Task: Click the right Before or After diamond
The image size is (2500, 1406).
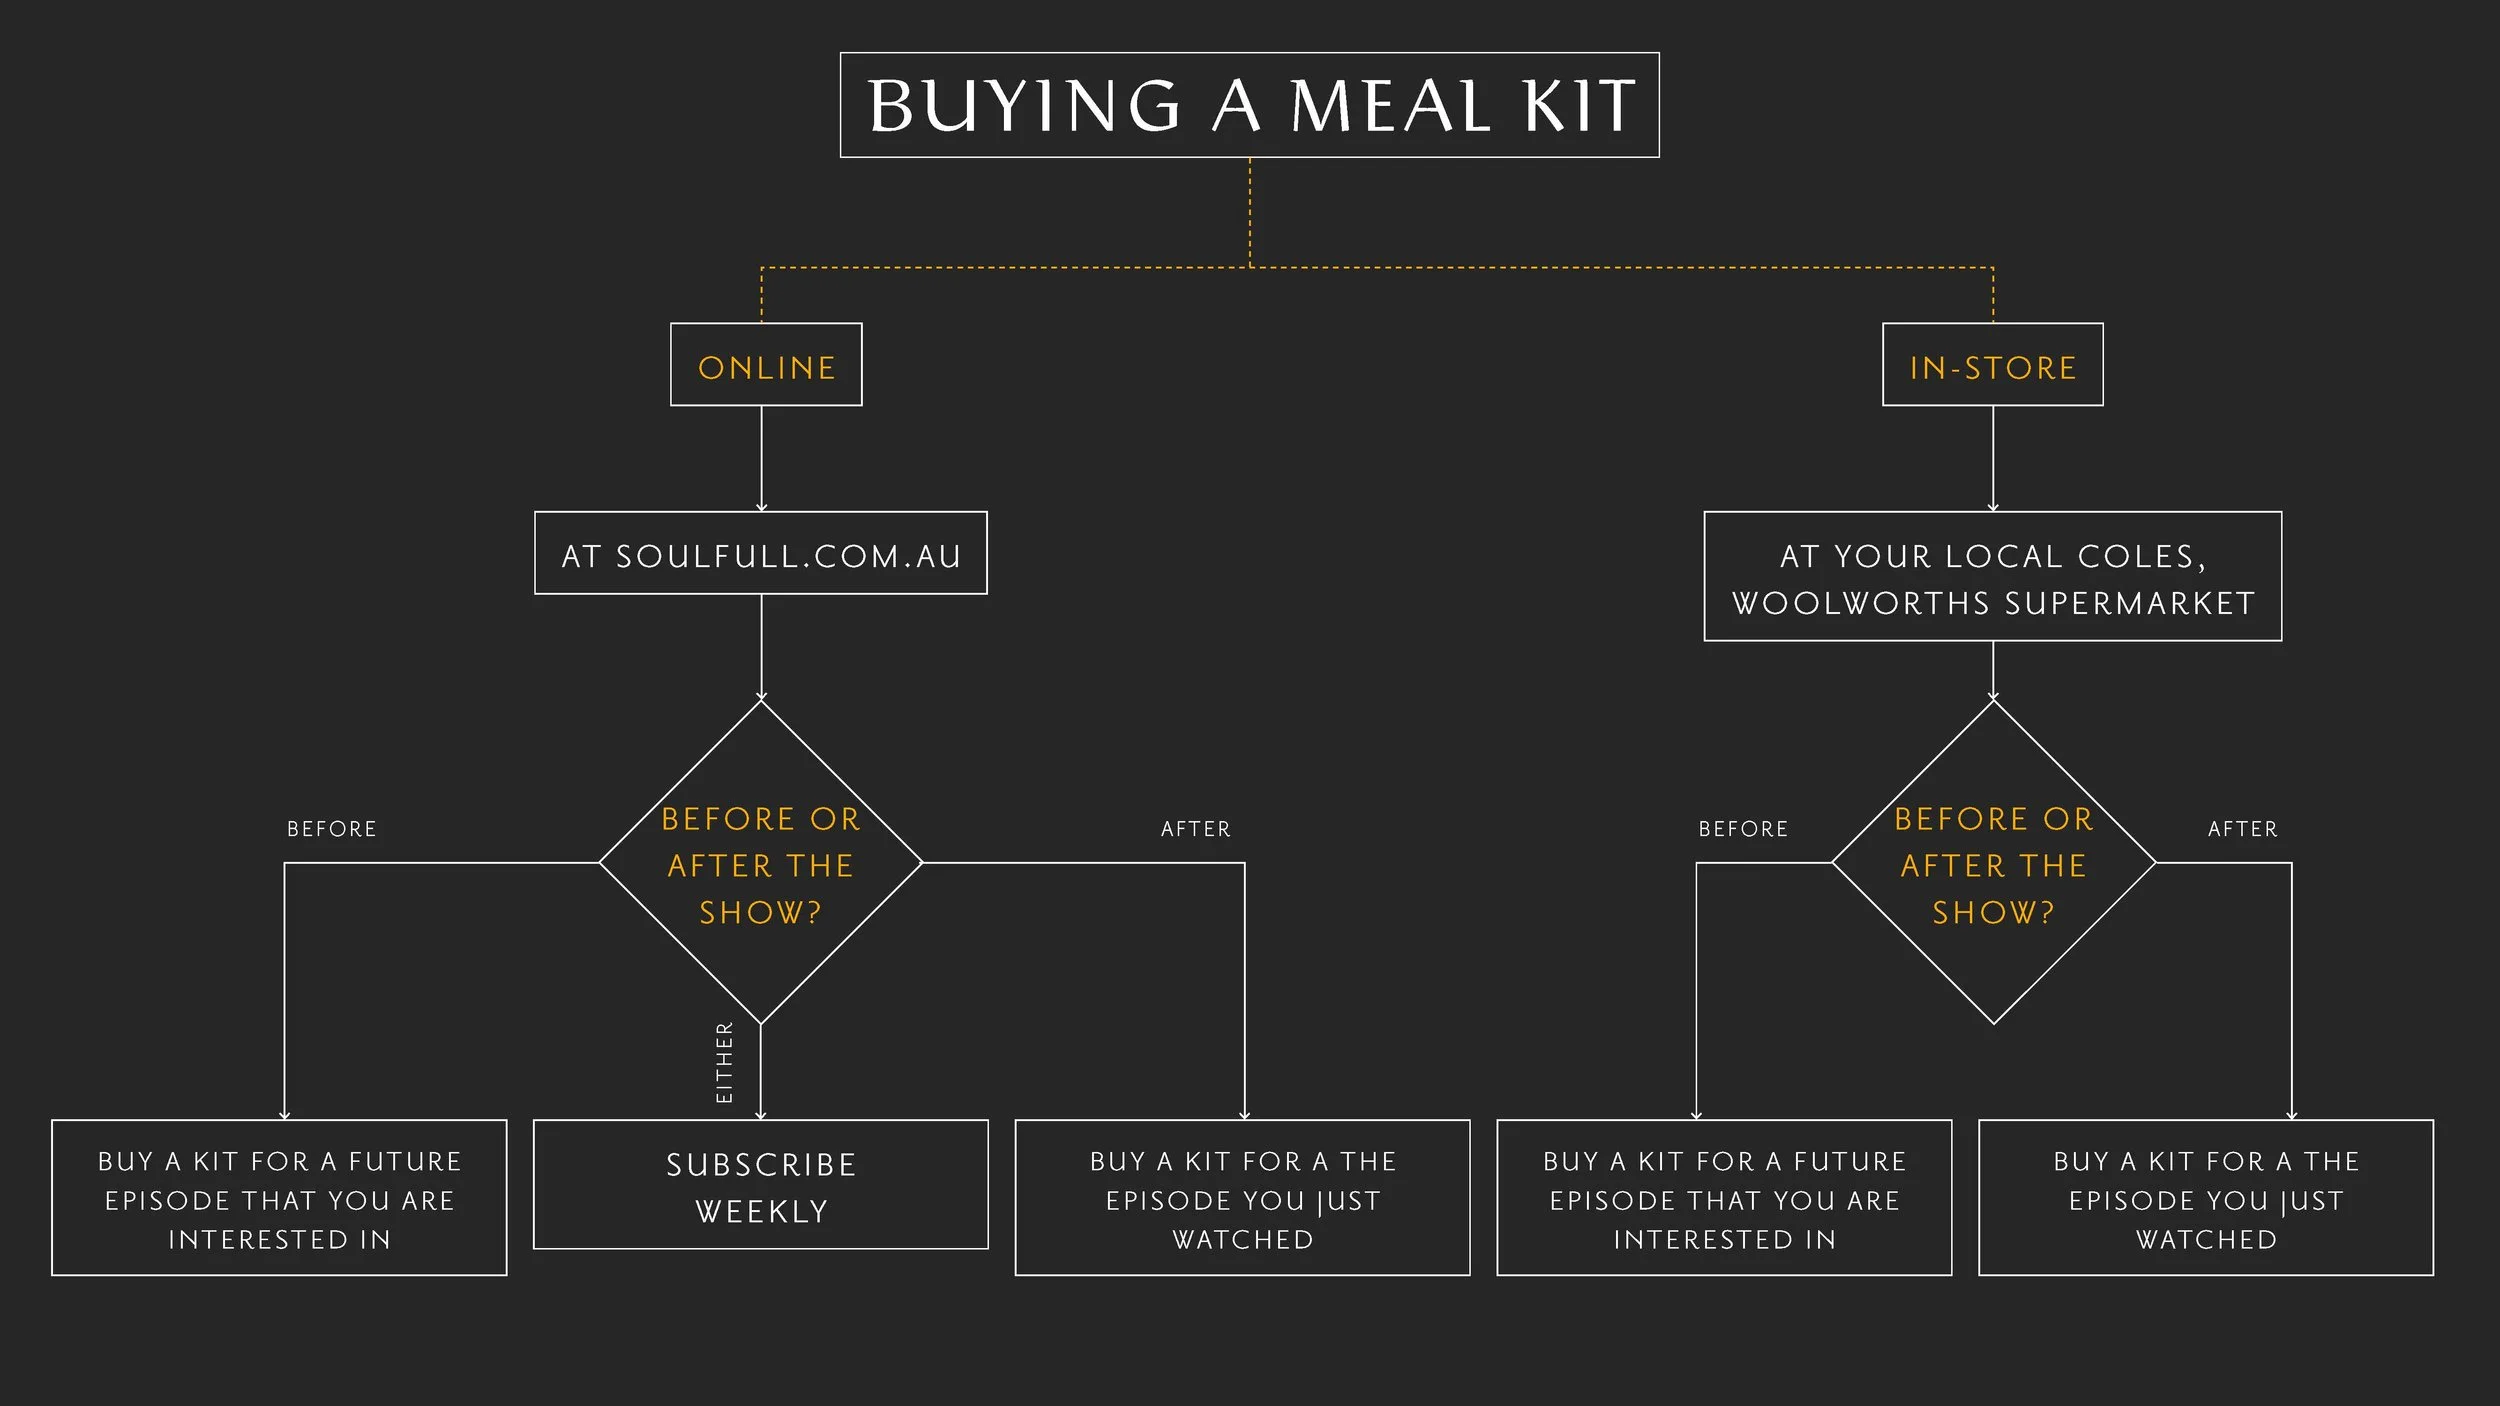Action: 1993,862
